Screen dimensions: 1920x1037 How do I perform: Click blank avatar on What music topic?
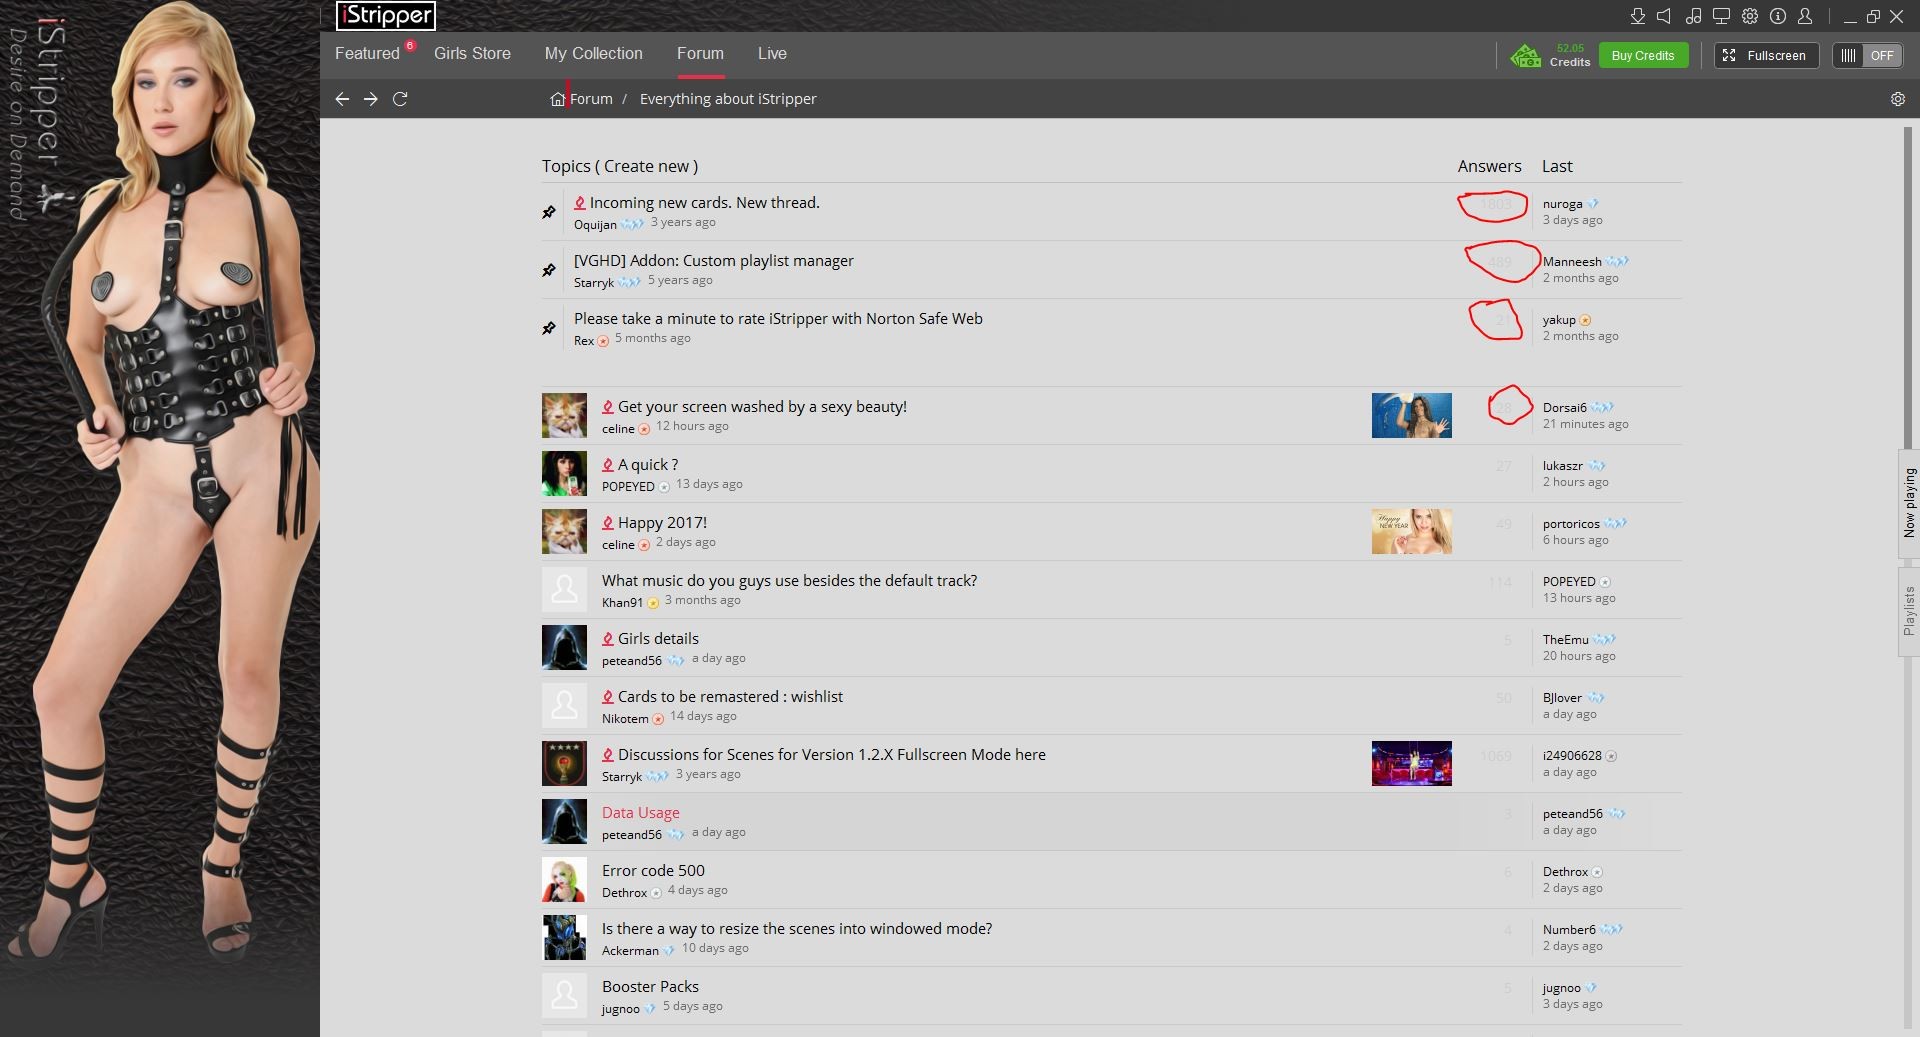[x=564, y=589]
